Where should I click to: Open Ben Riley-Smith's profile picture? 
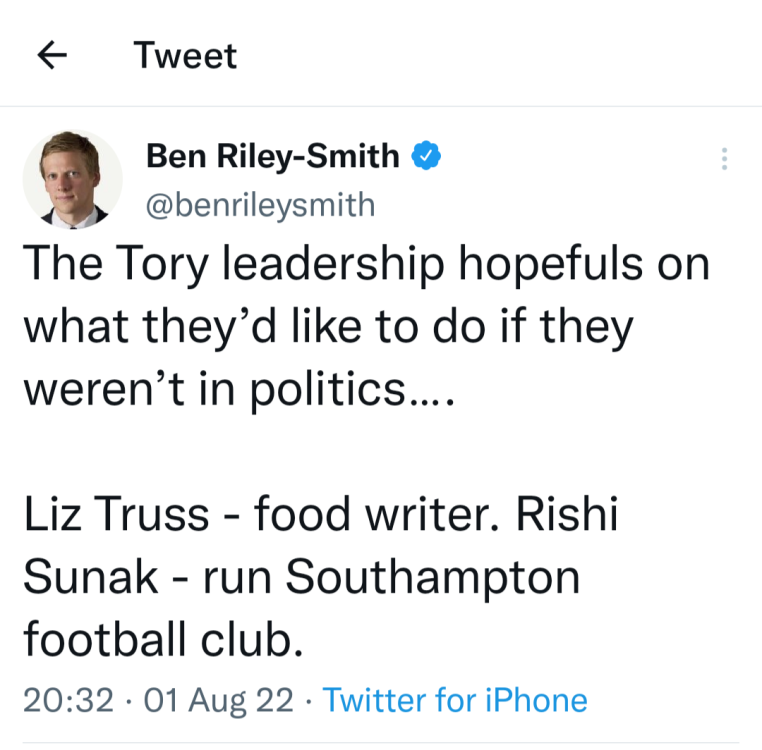coord(73,178)
